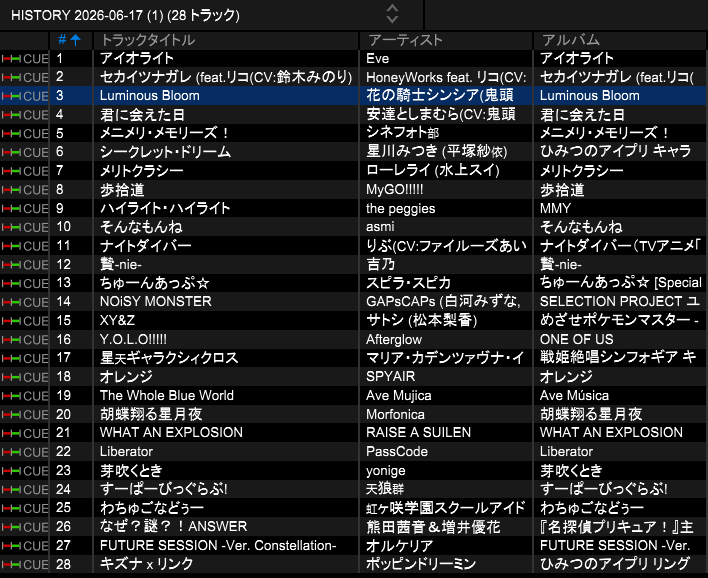
Task: Click CUE icon for track 9 ハイライト・ハイライト
Action: [x=24, y=209]
